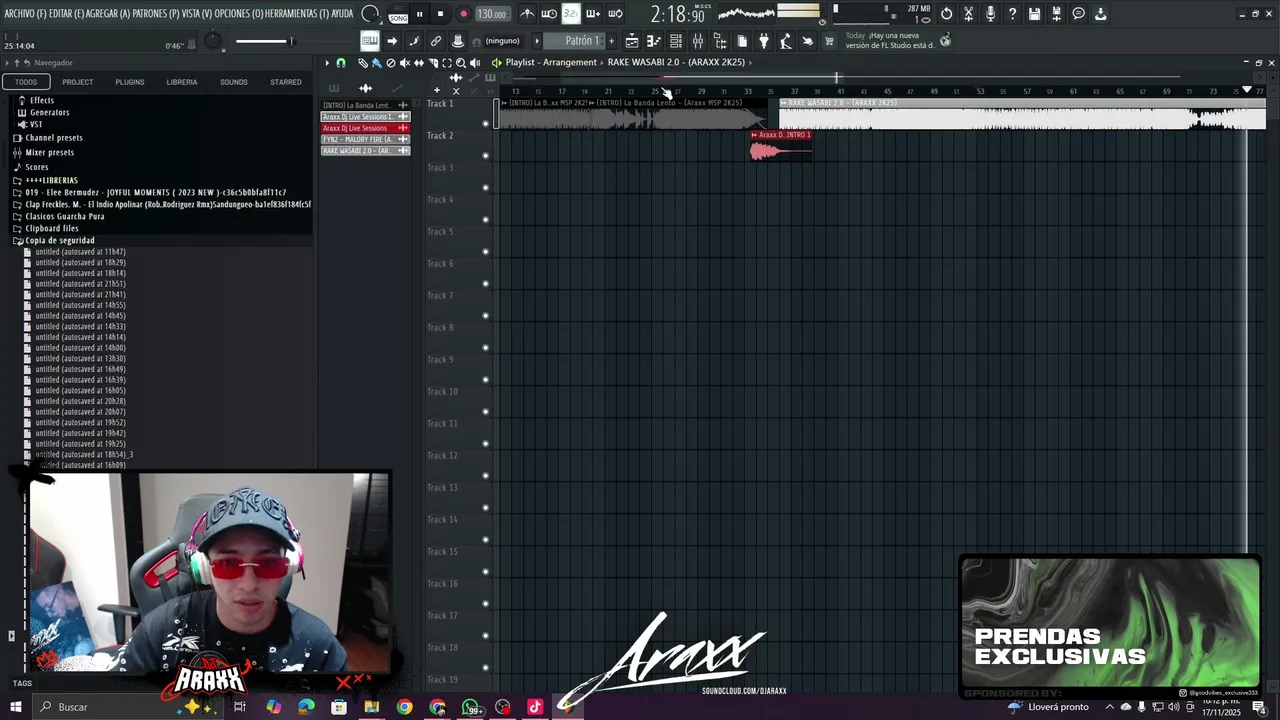Click the chat bubble icon in the toolbar
1280x720 pixels.
[x=1079, y=14]
